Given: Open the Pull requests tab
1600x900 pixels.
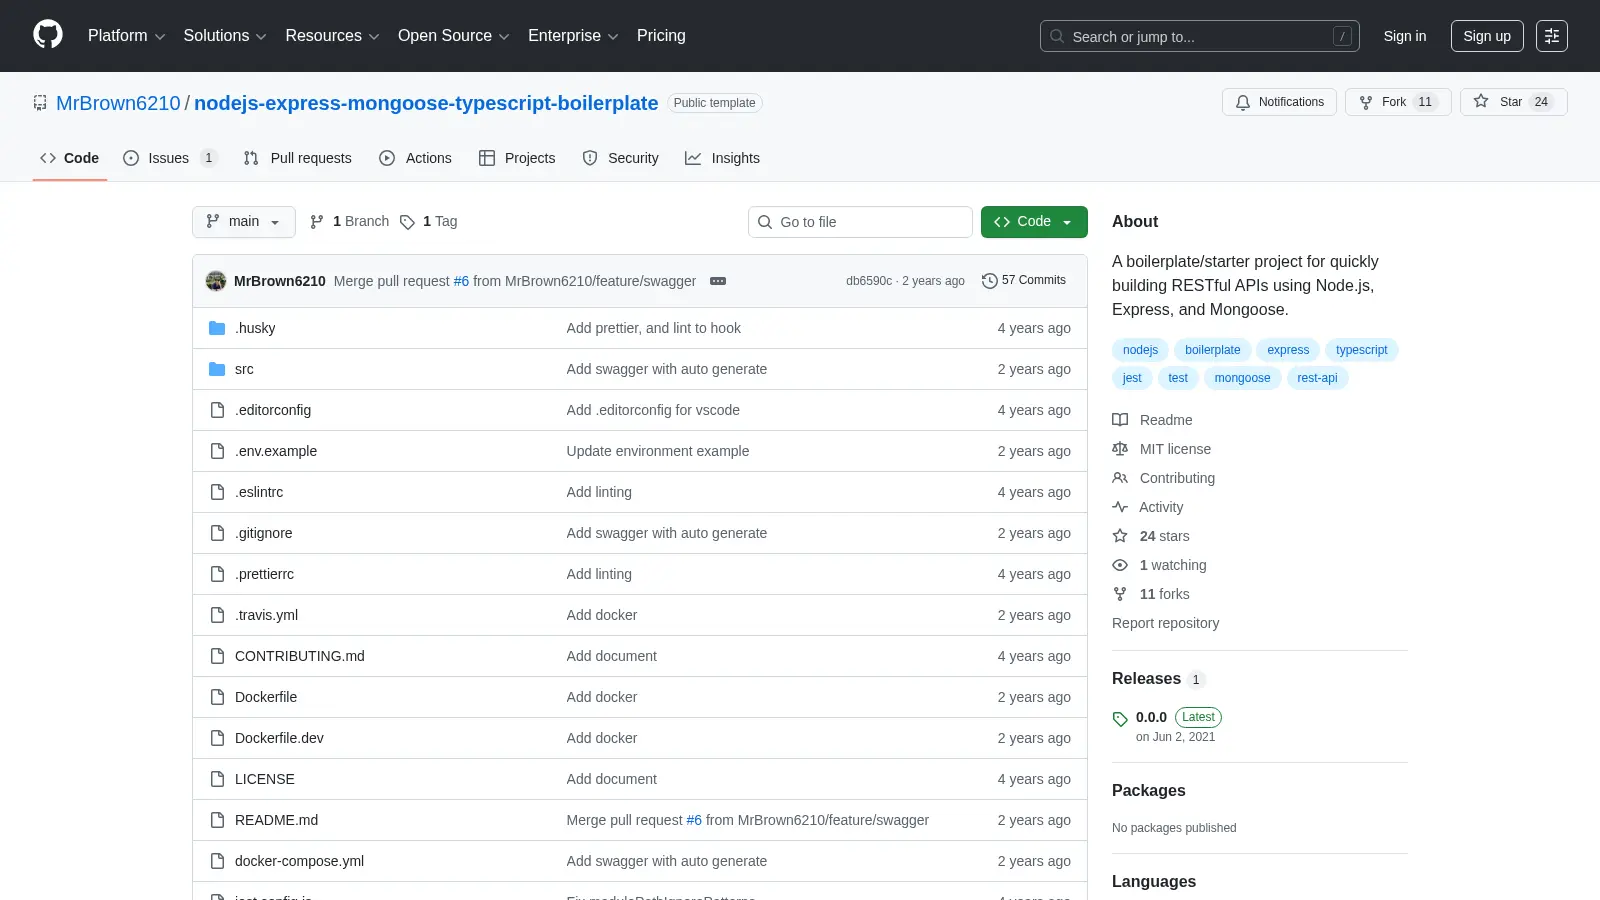Looking at the screenshot, I should (298, 158).
